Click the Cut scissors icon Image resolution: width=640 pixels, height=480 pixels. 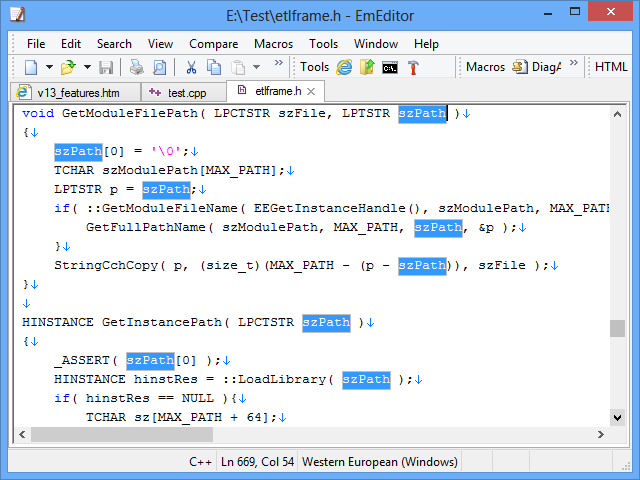coord(190,67)
